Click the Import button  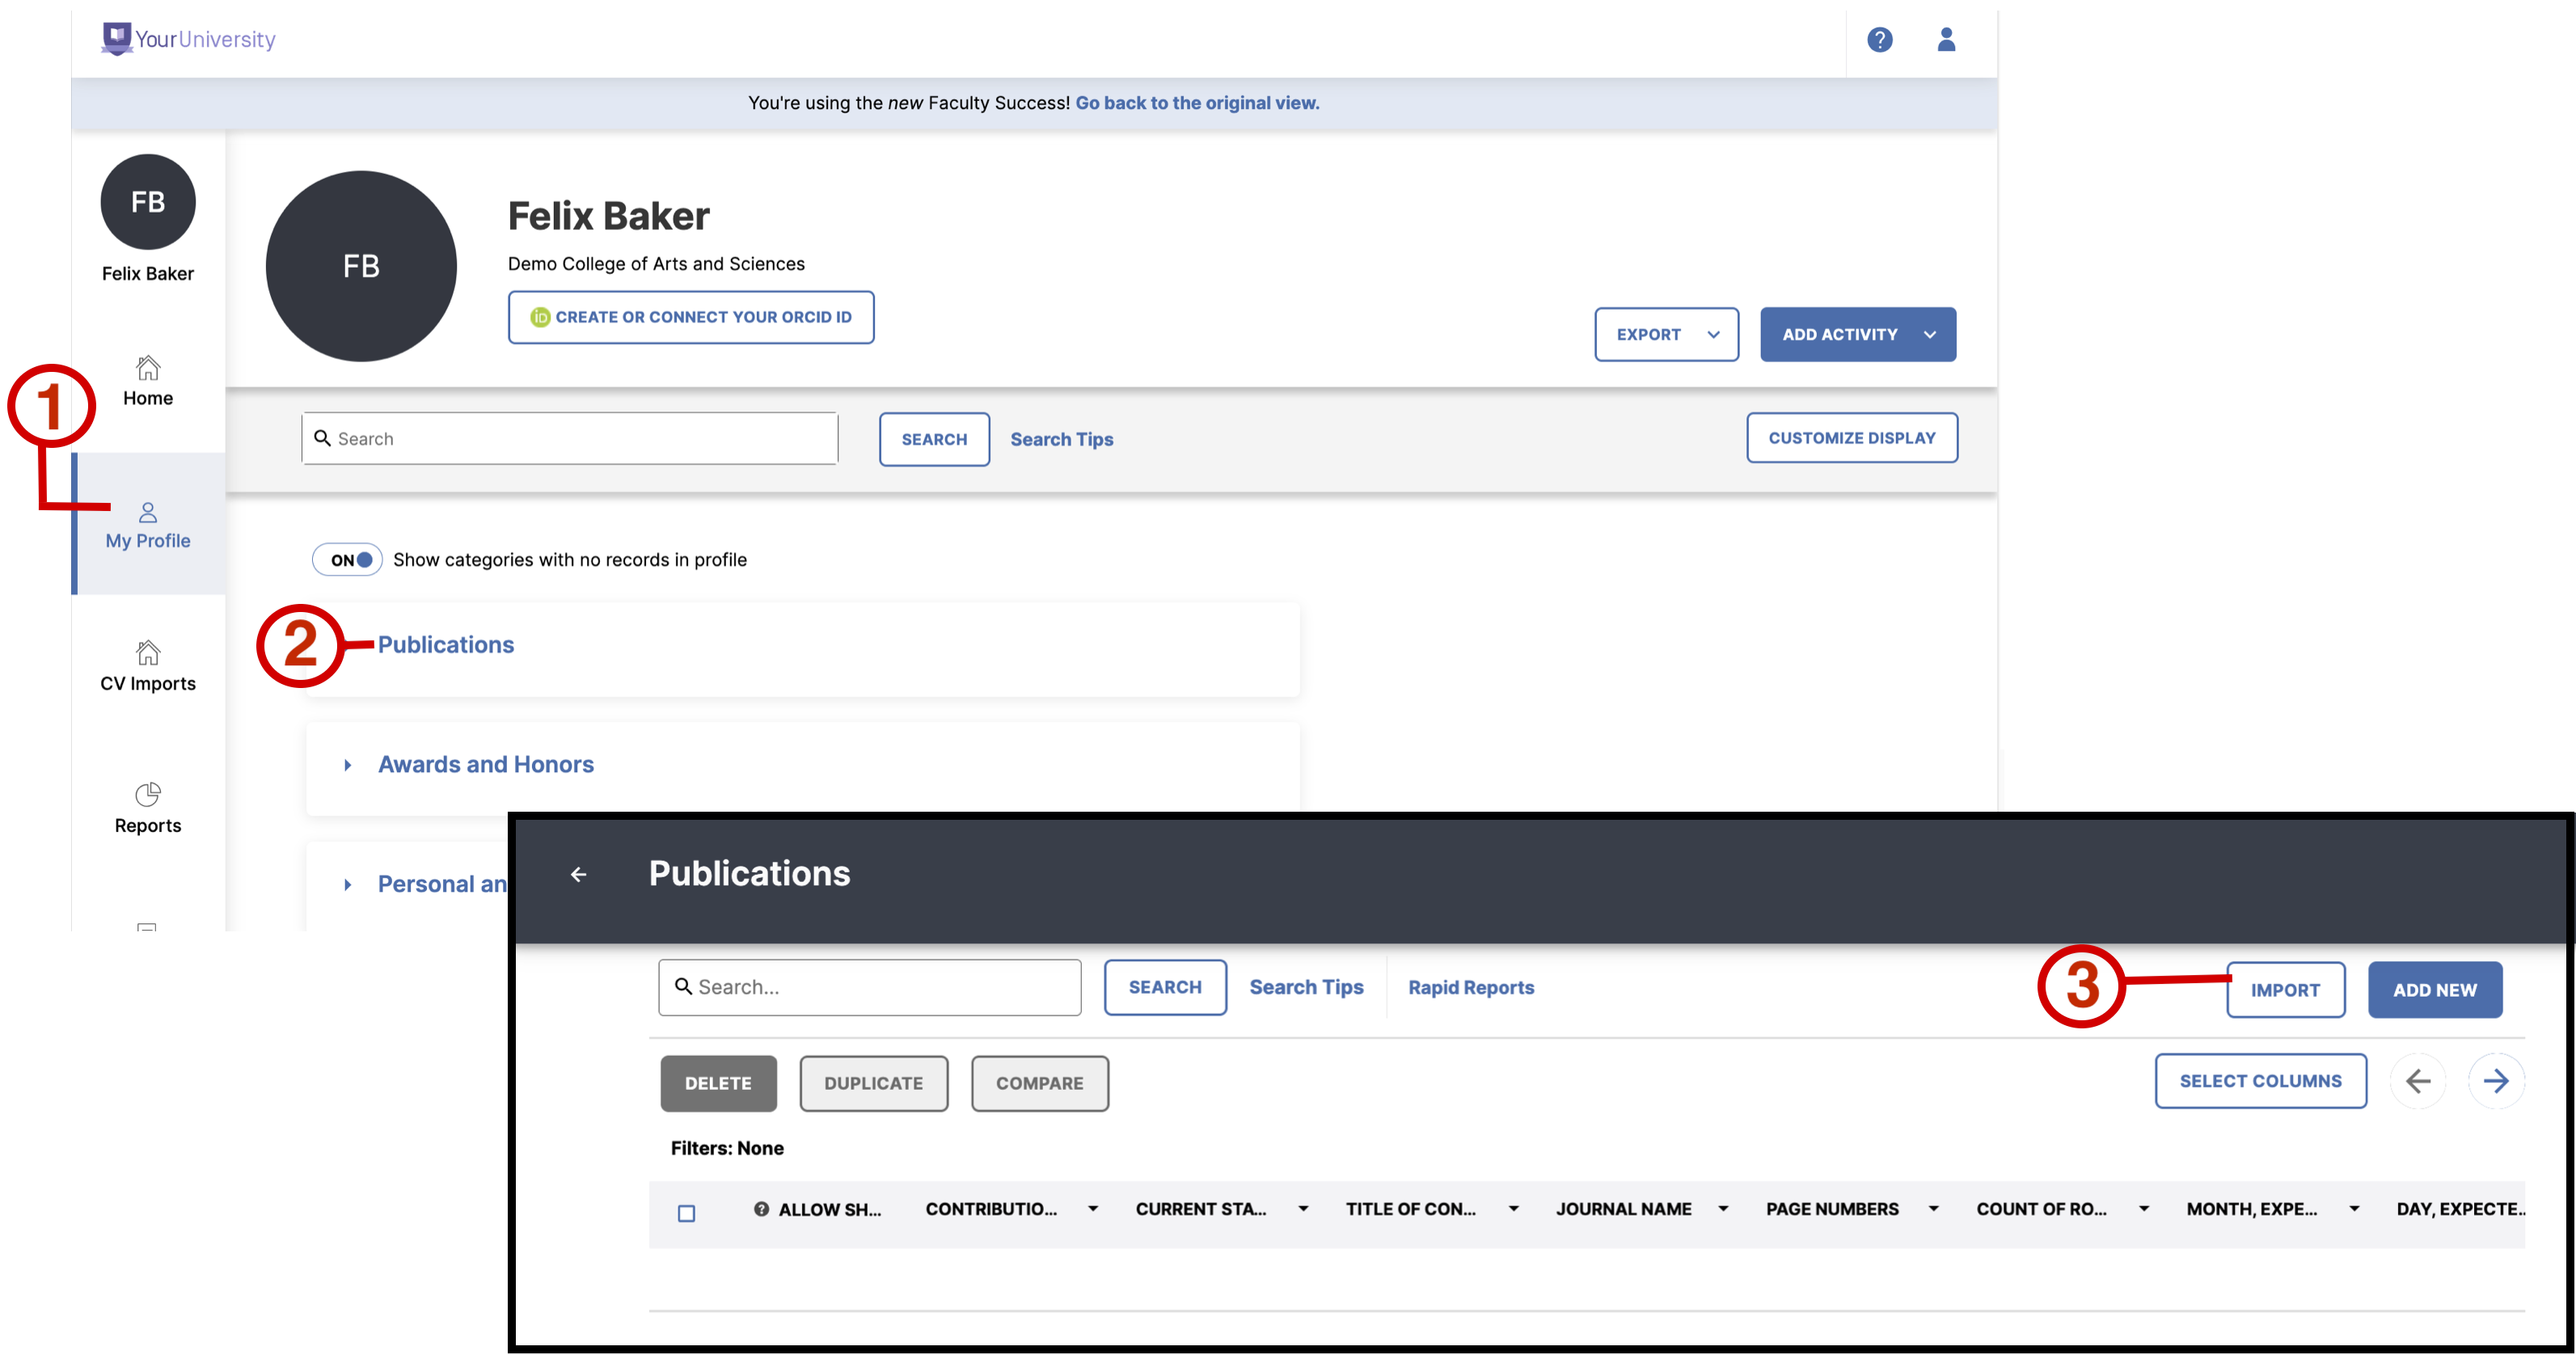pyautogui.click(x=2285, y=990)
